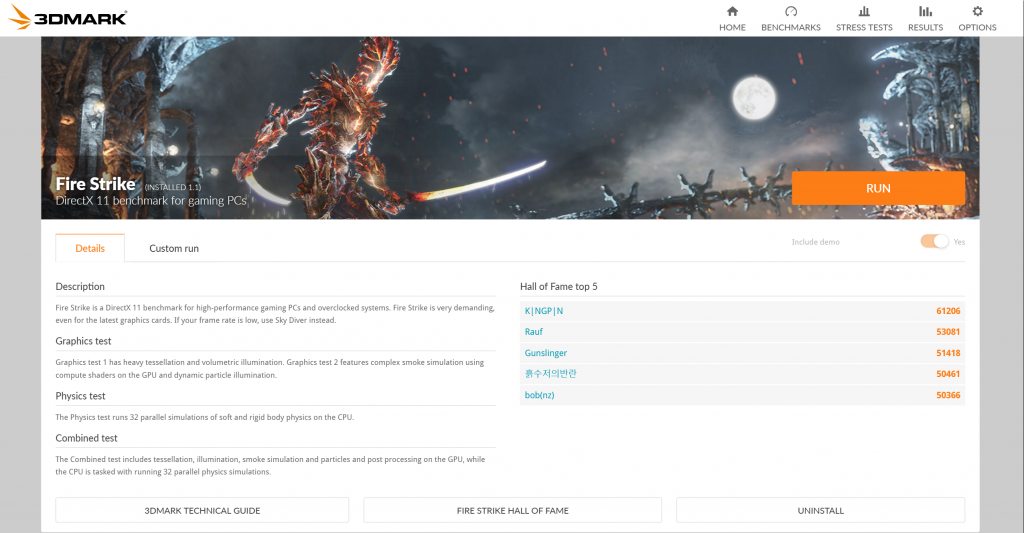The width and height of the screenshot is (1024, 533).
Task: Open Gunslinger's hall of fame entry
Action: click(546, 353)
